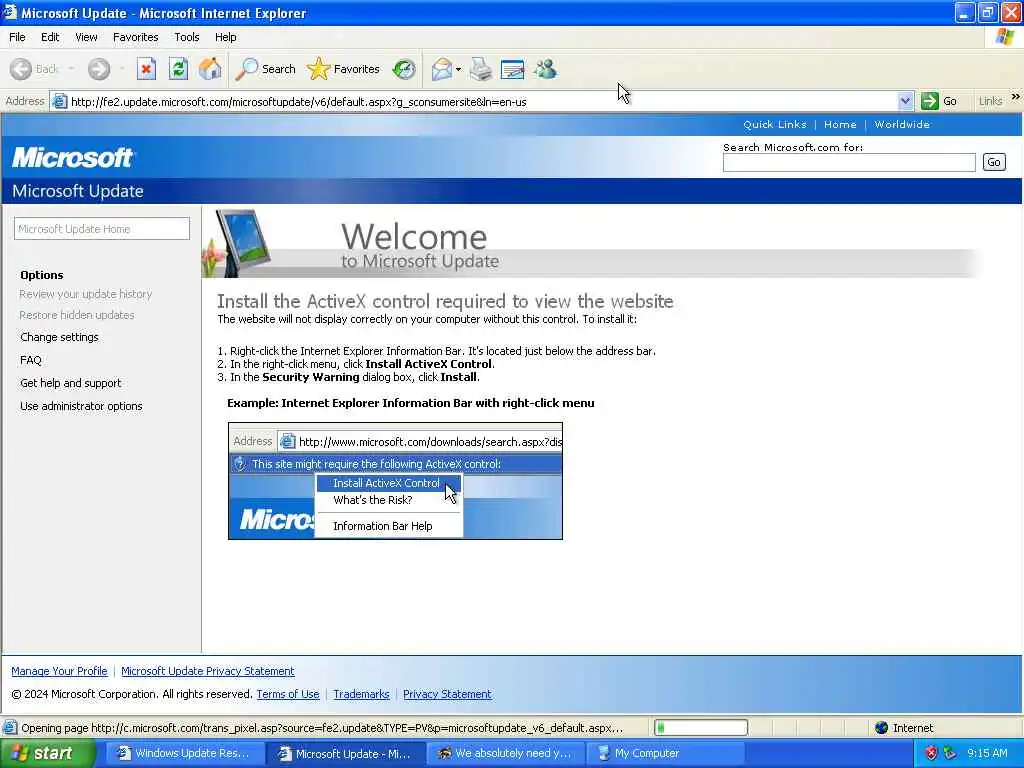Open the Tools menu

(186, 37)
